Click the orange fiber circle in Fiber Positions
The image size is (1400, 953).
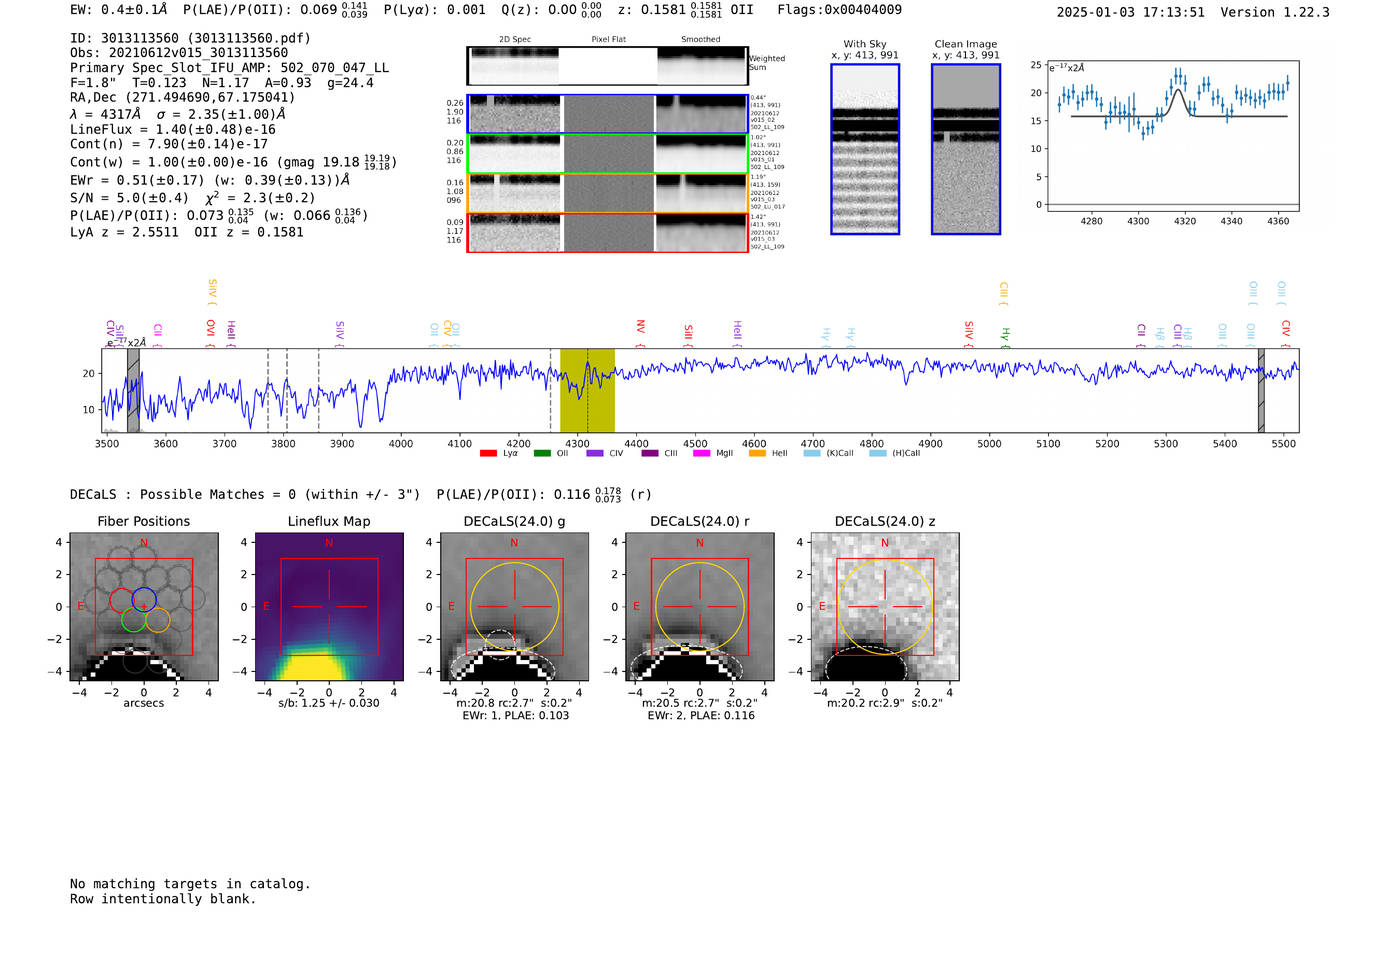[x=157, y=620]
